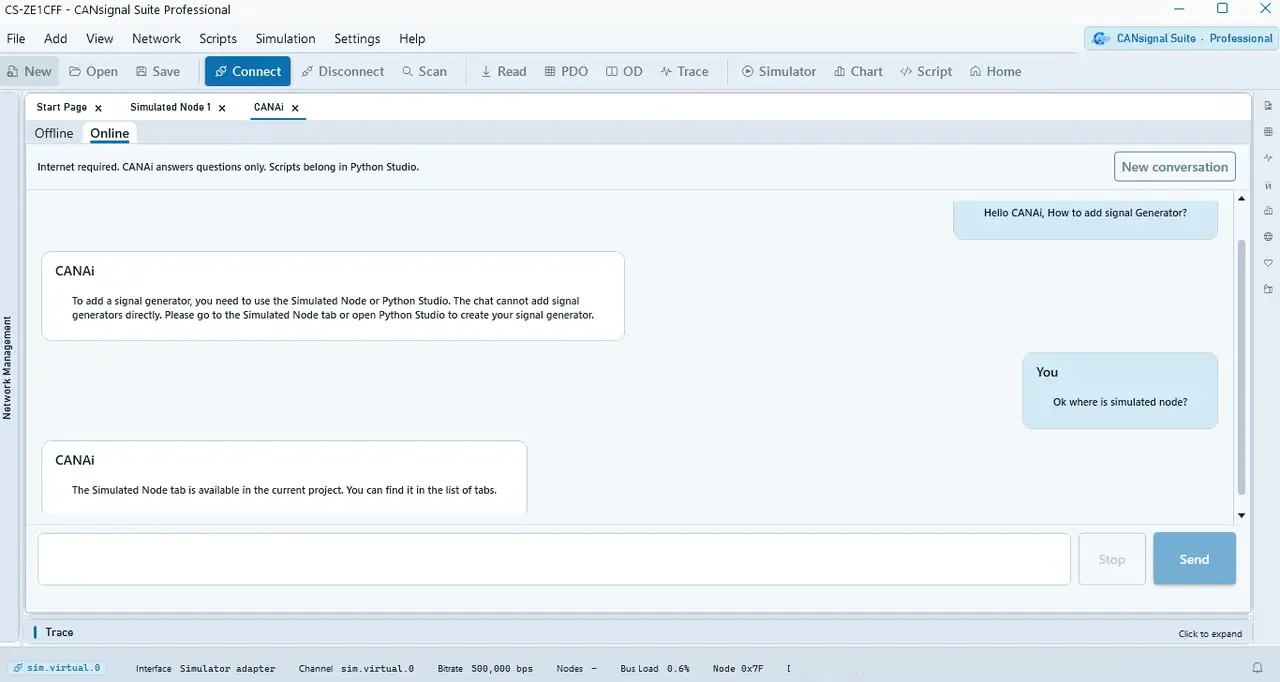
Task: Click the heart icon in right sidebar
Action: pos(1268,263)
